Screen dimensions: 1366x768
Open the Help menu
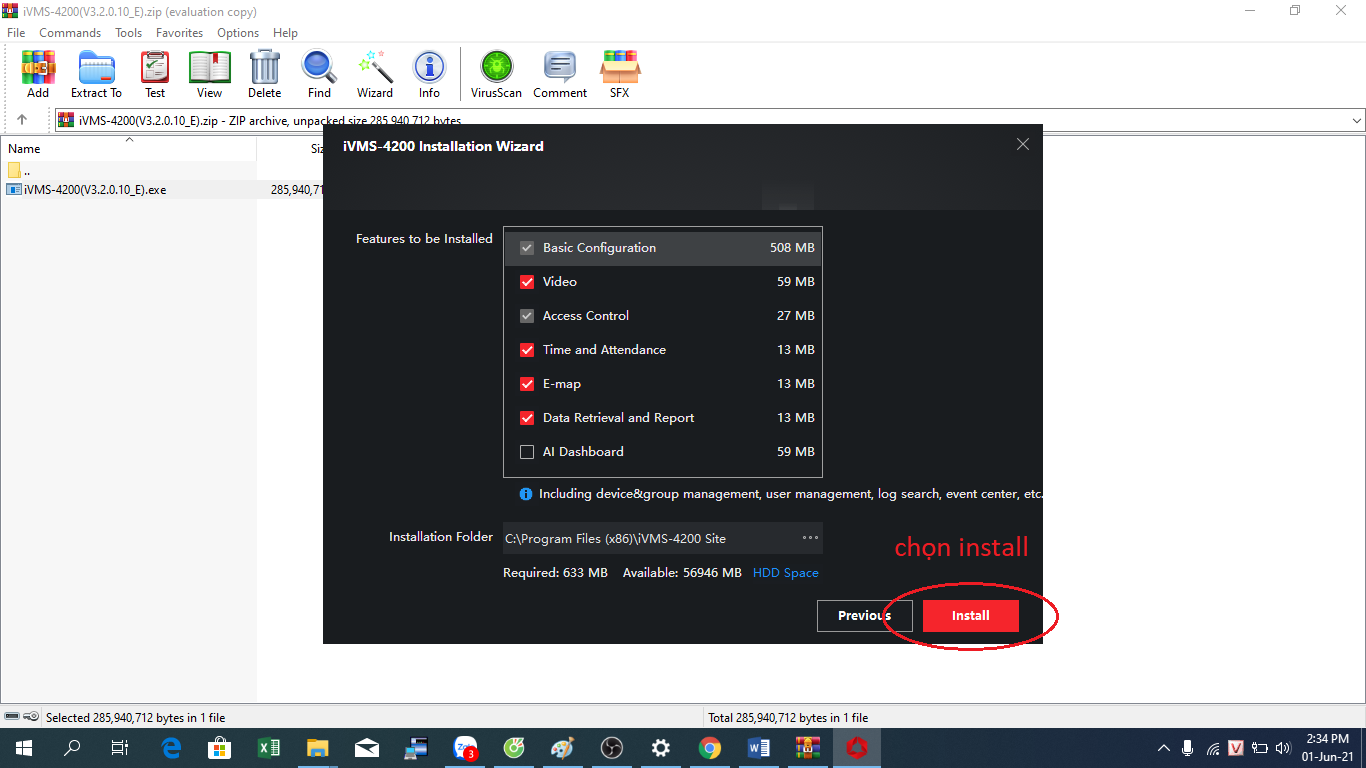[x=285, y=33]
